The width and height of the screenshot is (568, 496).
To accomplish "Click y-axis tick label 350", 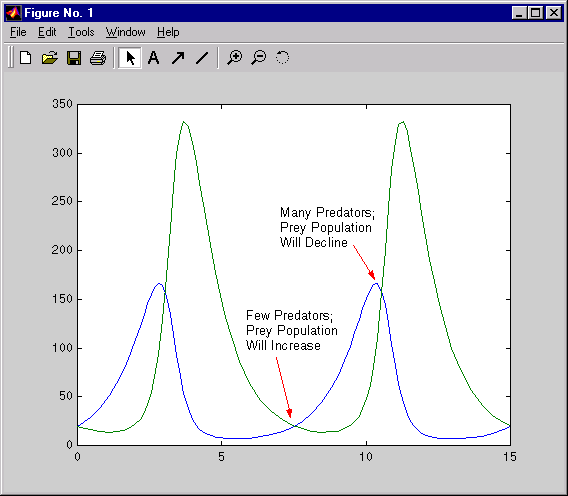I will [62, 104].
